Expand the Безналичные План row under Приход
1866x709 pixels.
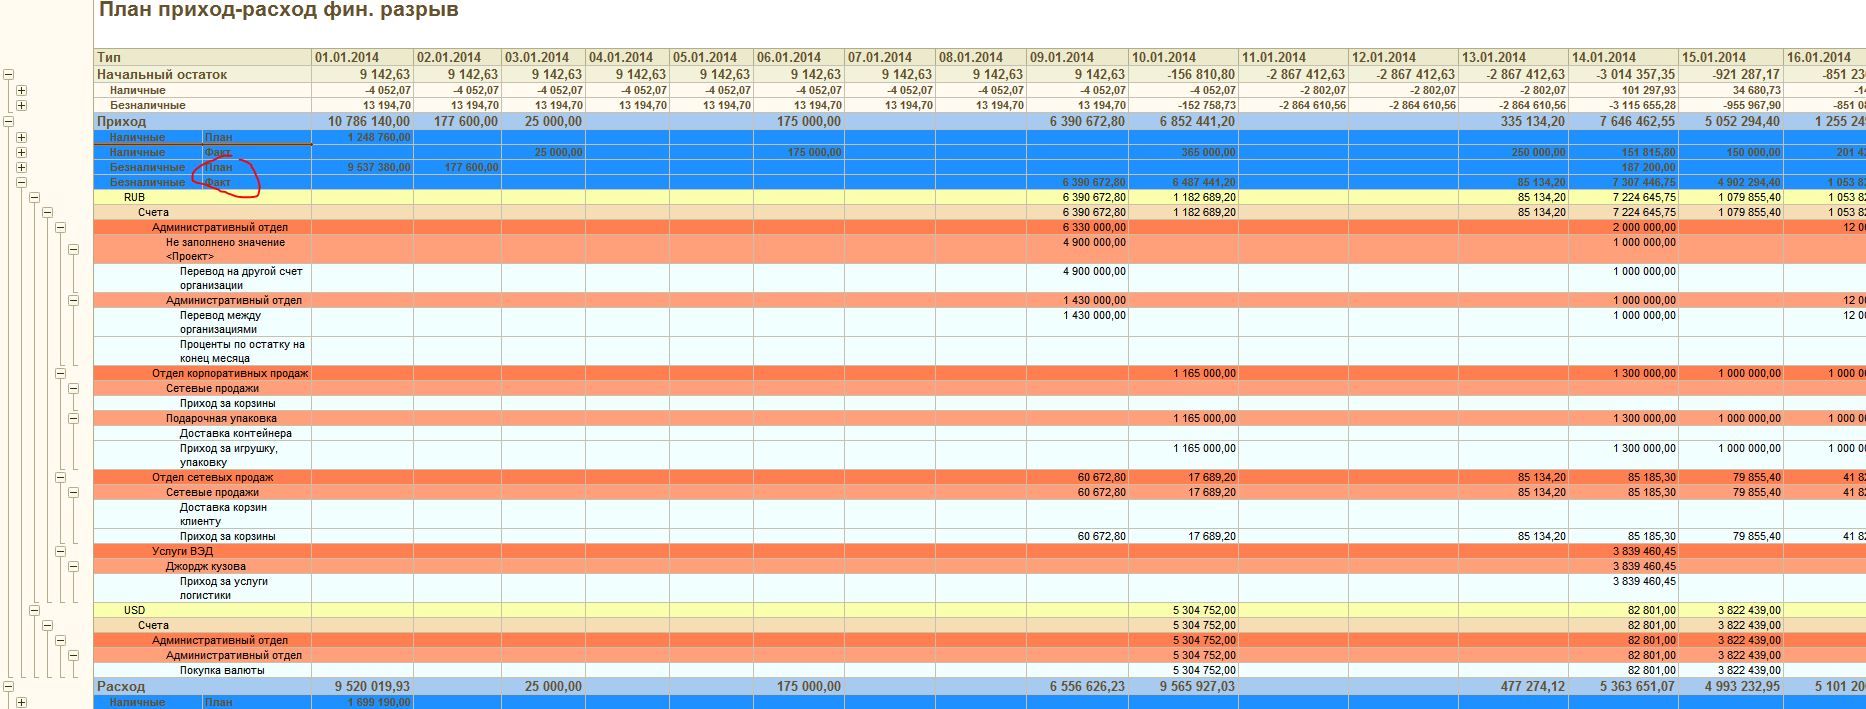(21, 167)
